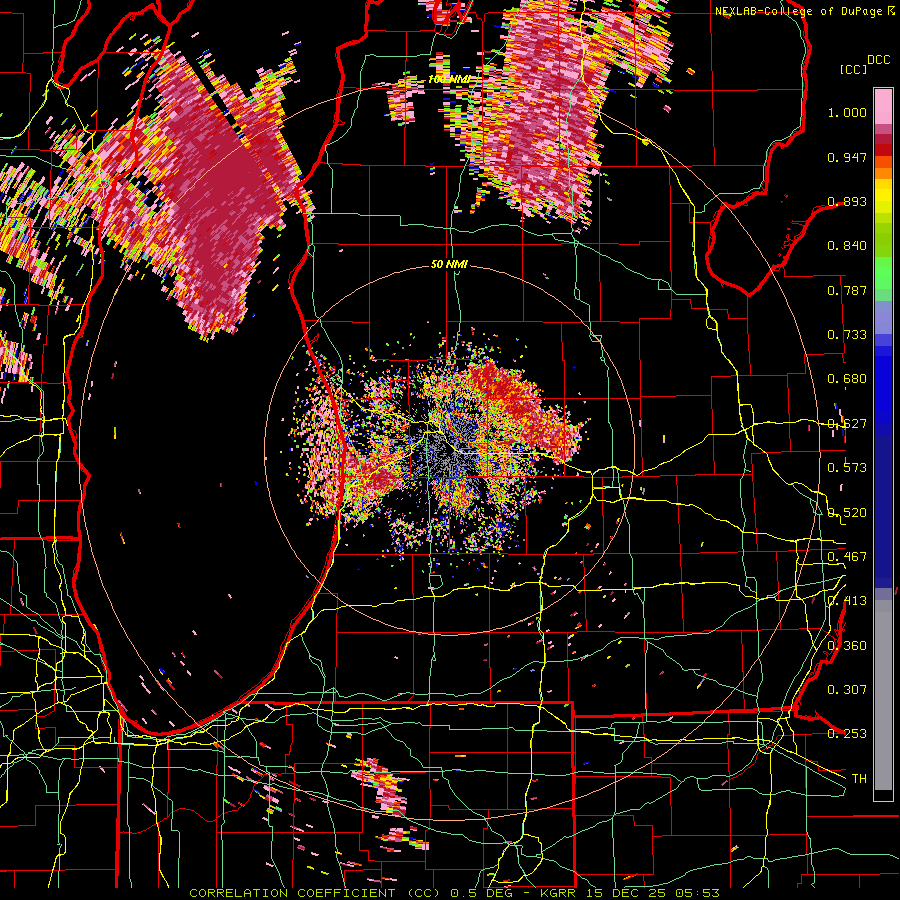900x900 pixels.
Task: Click the [CC] legend heading
Action: 854,69
